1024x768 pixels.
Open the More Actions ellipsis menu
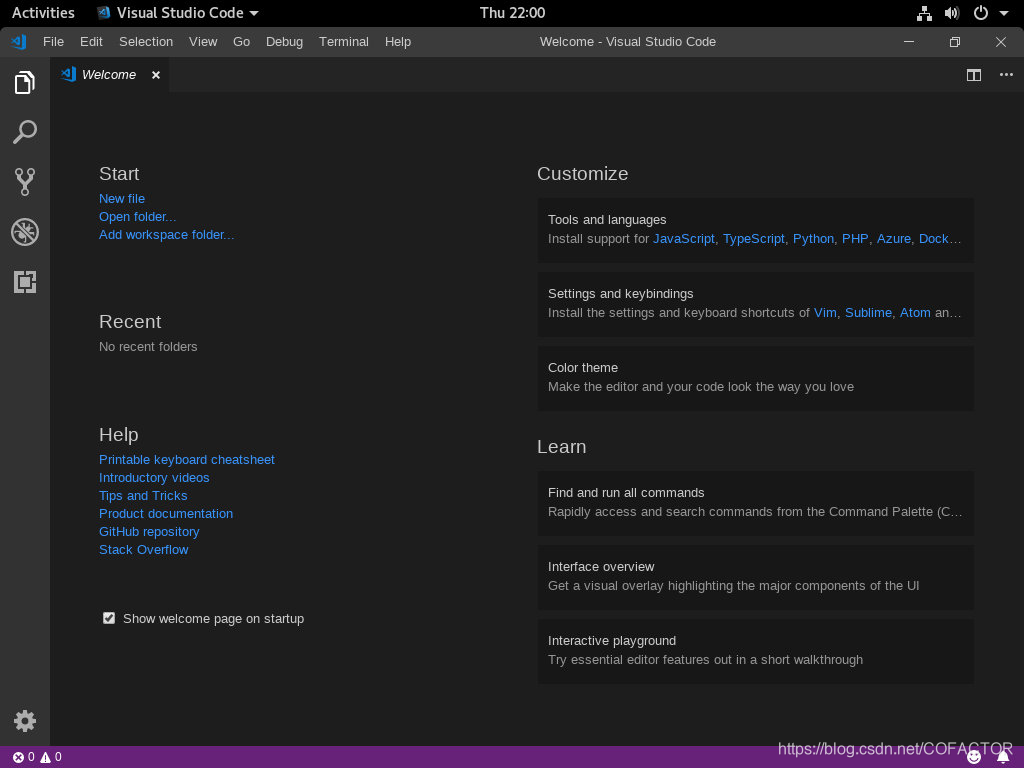(x=1006, y=75)
